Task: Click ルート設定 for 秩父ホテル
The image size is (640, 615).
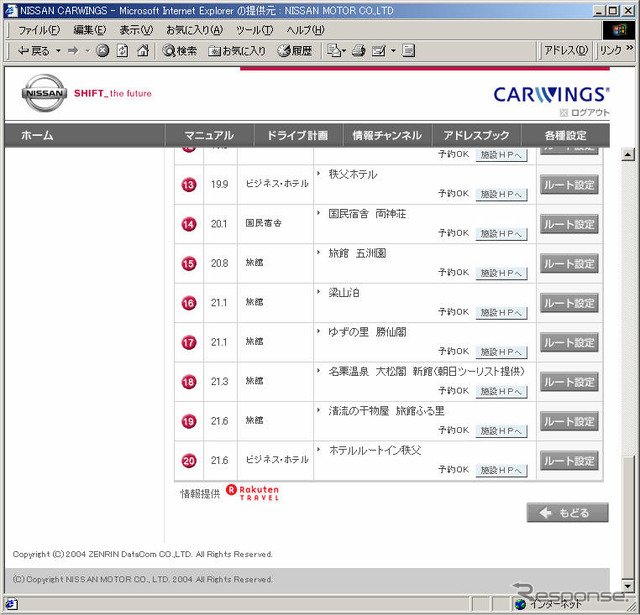Action: [x=569, y=185]
